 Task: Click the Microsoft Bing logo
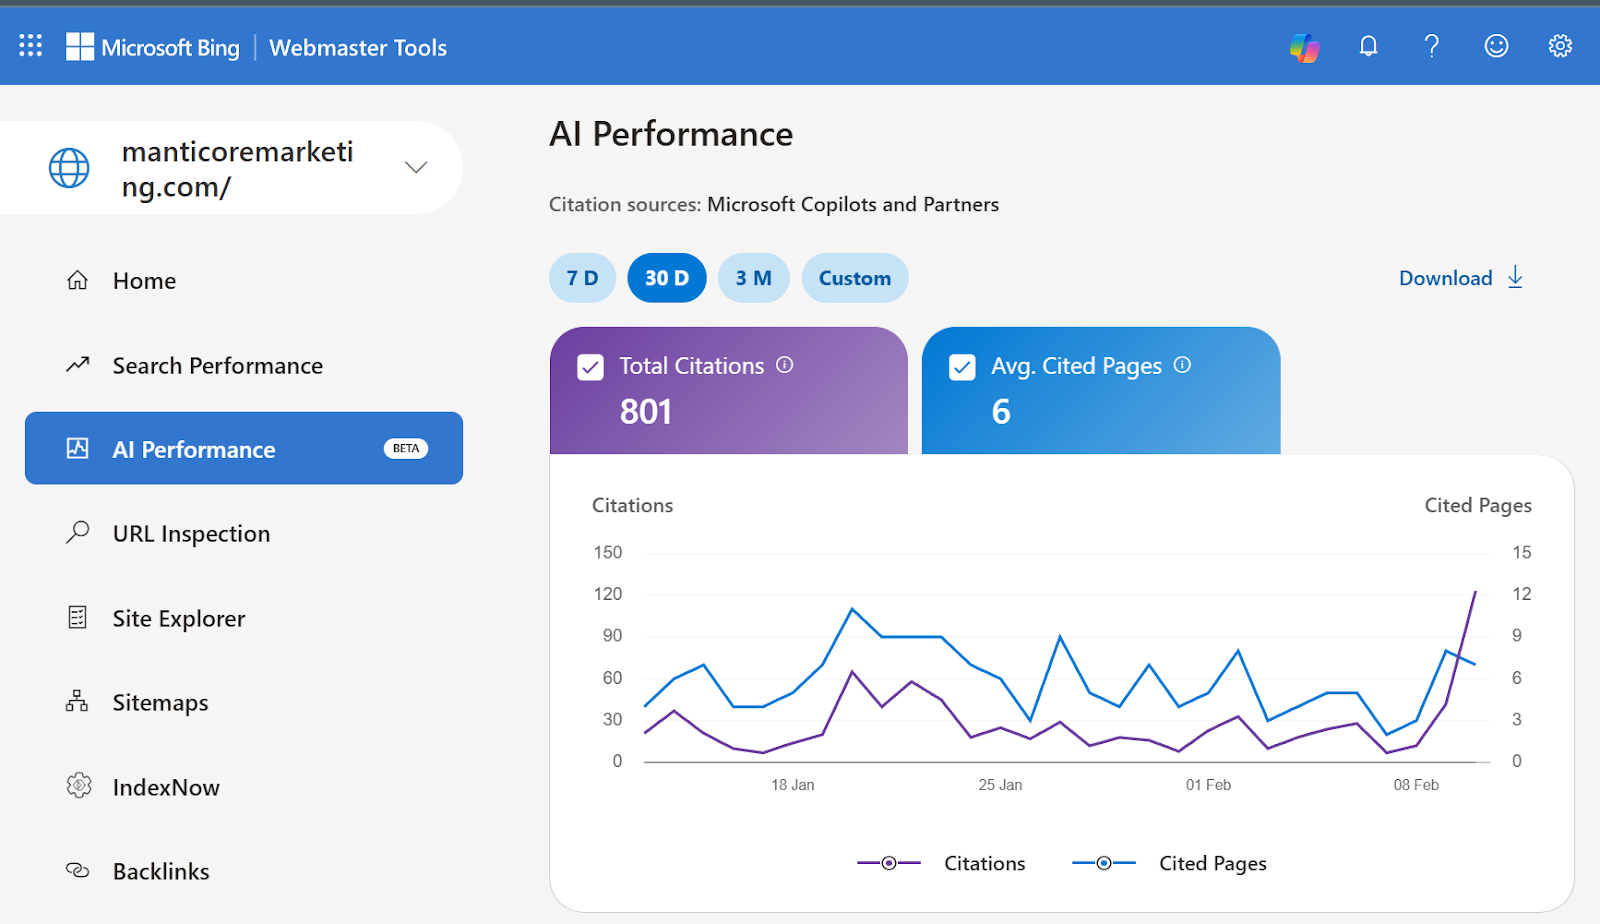153,47
